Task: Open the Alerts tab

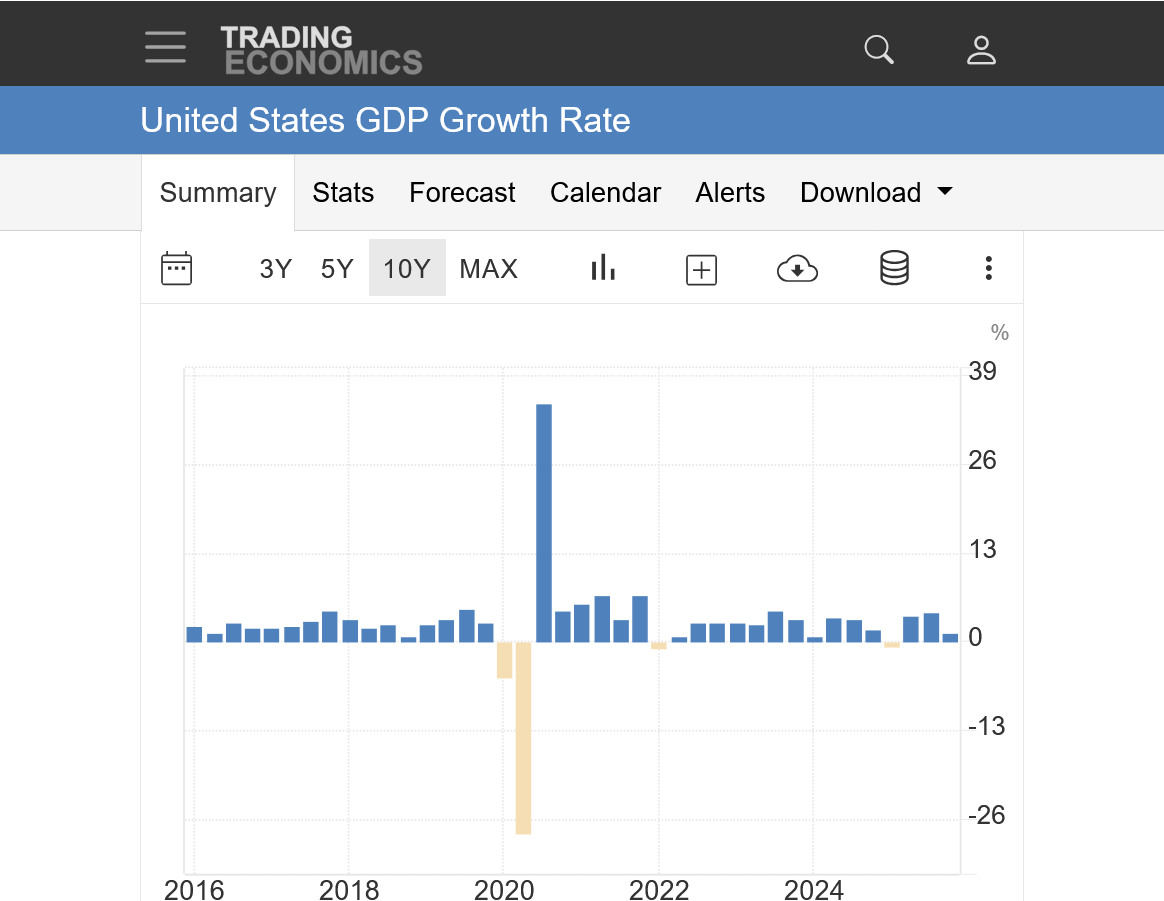Action: point(730,192)
